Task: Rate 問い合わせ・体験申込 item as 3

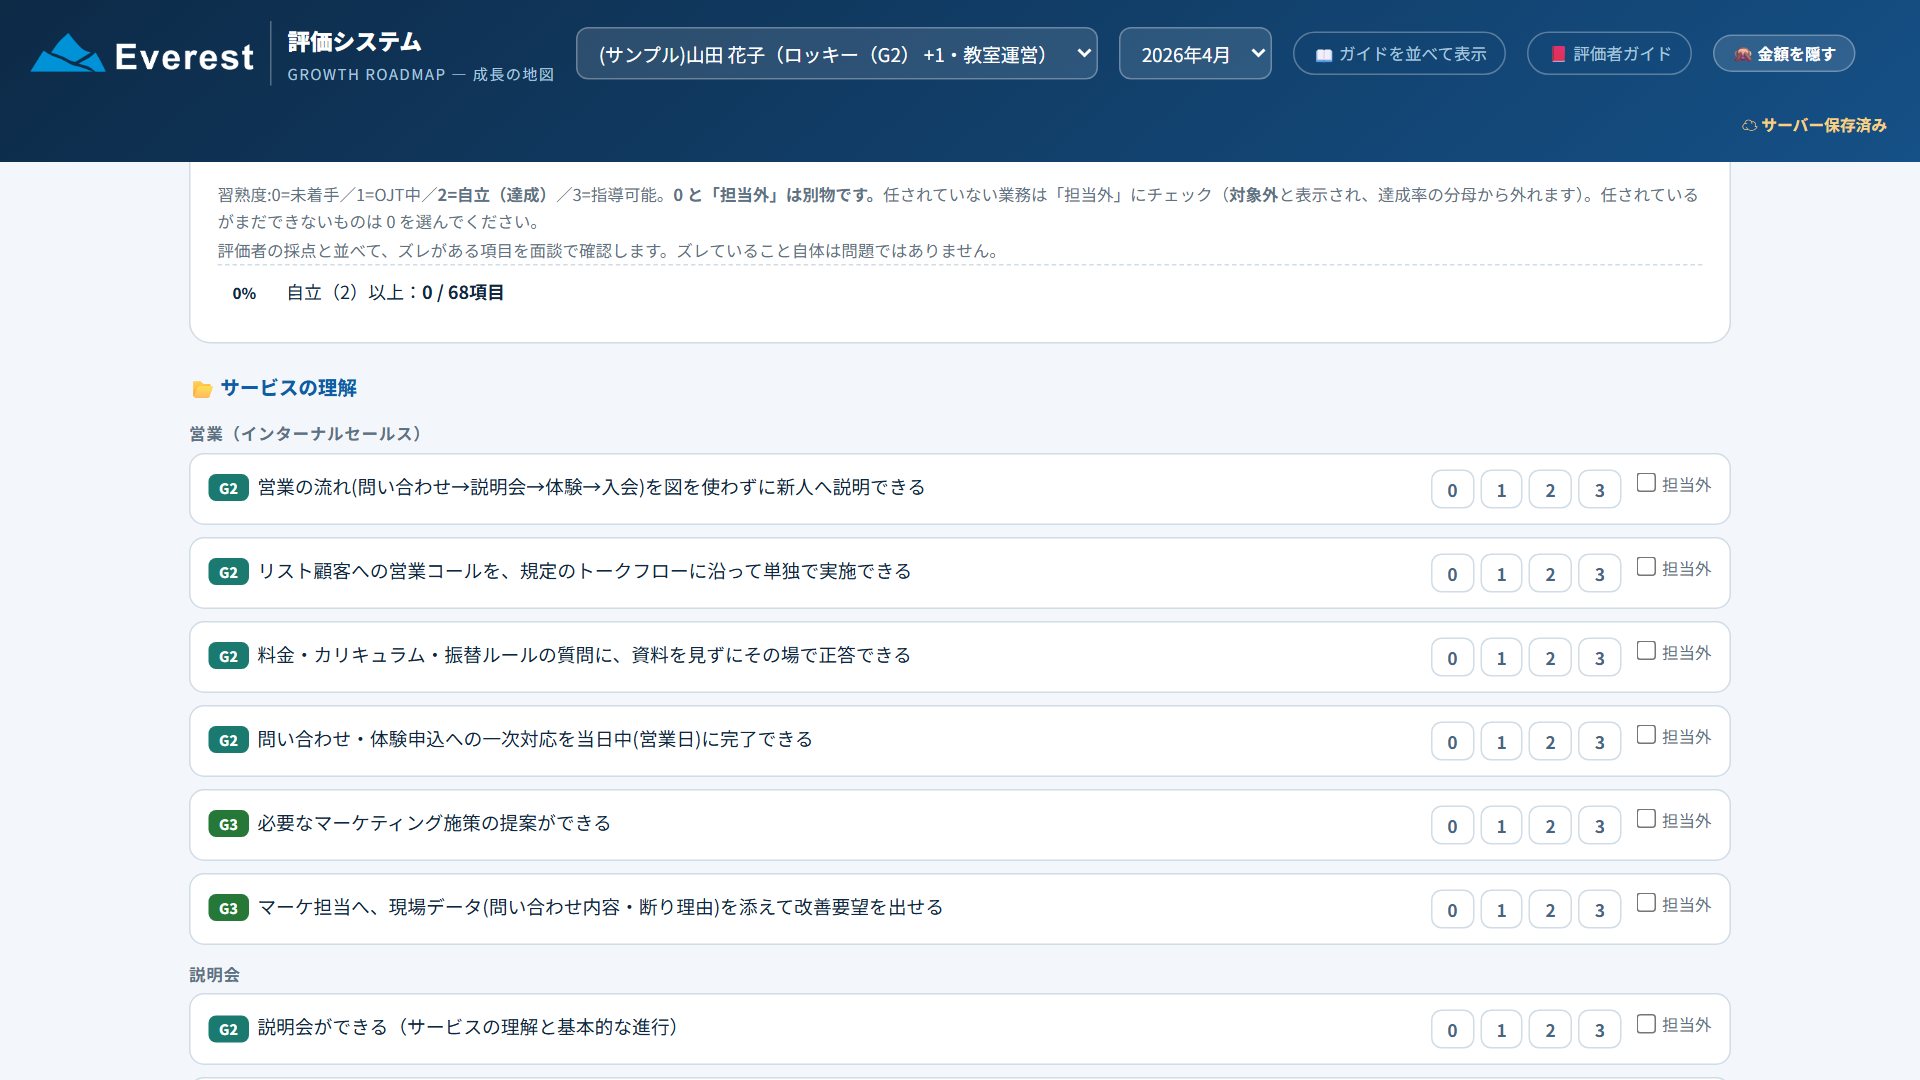Action: pos(1599,742)
